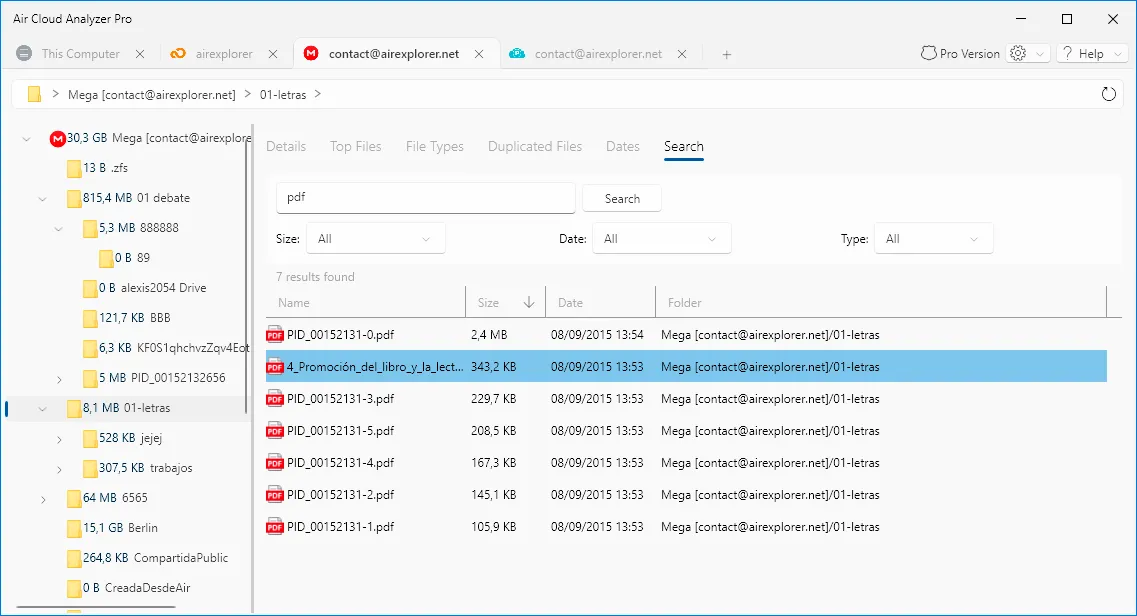The image size is (1137, 616).
Task: Open the settings gear icon
Action: coord(1018,54)
